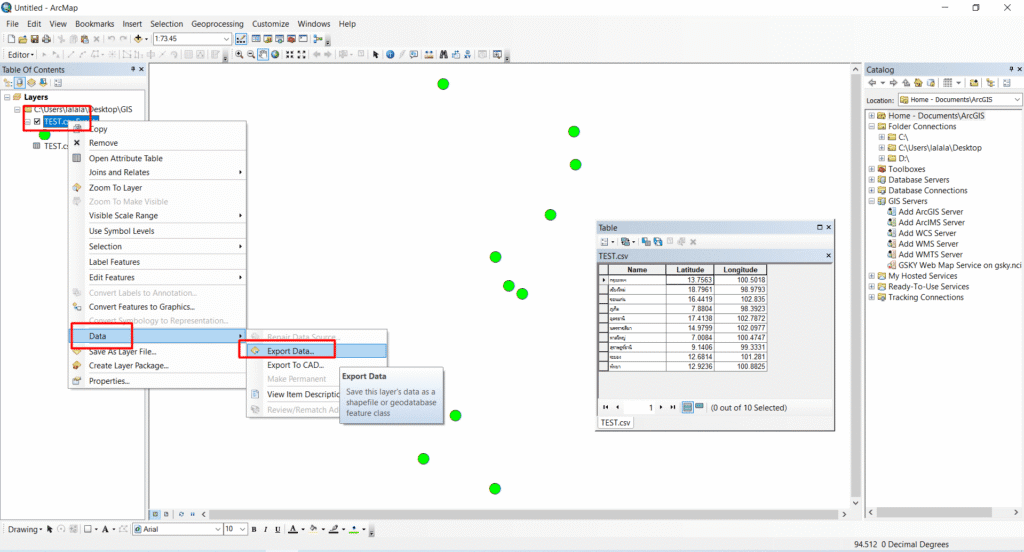The height and width of the screenshot is (552, 1024).
Task: Toggle Underline text formatting
Action: [x=278, y=530]
